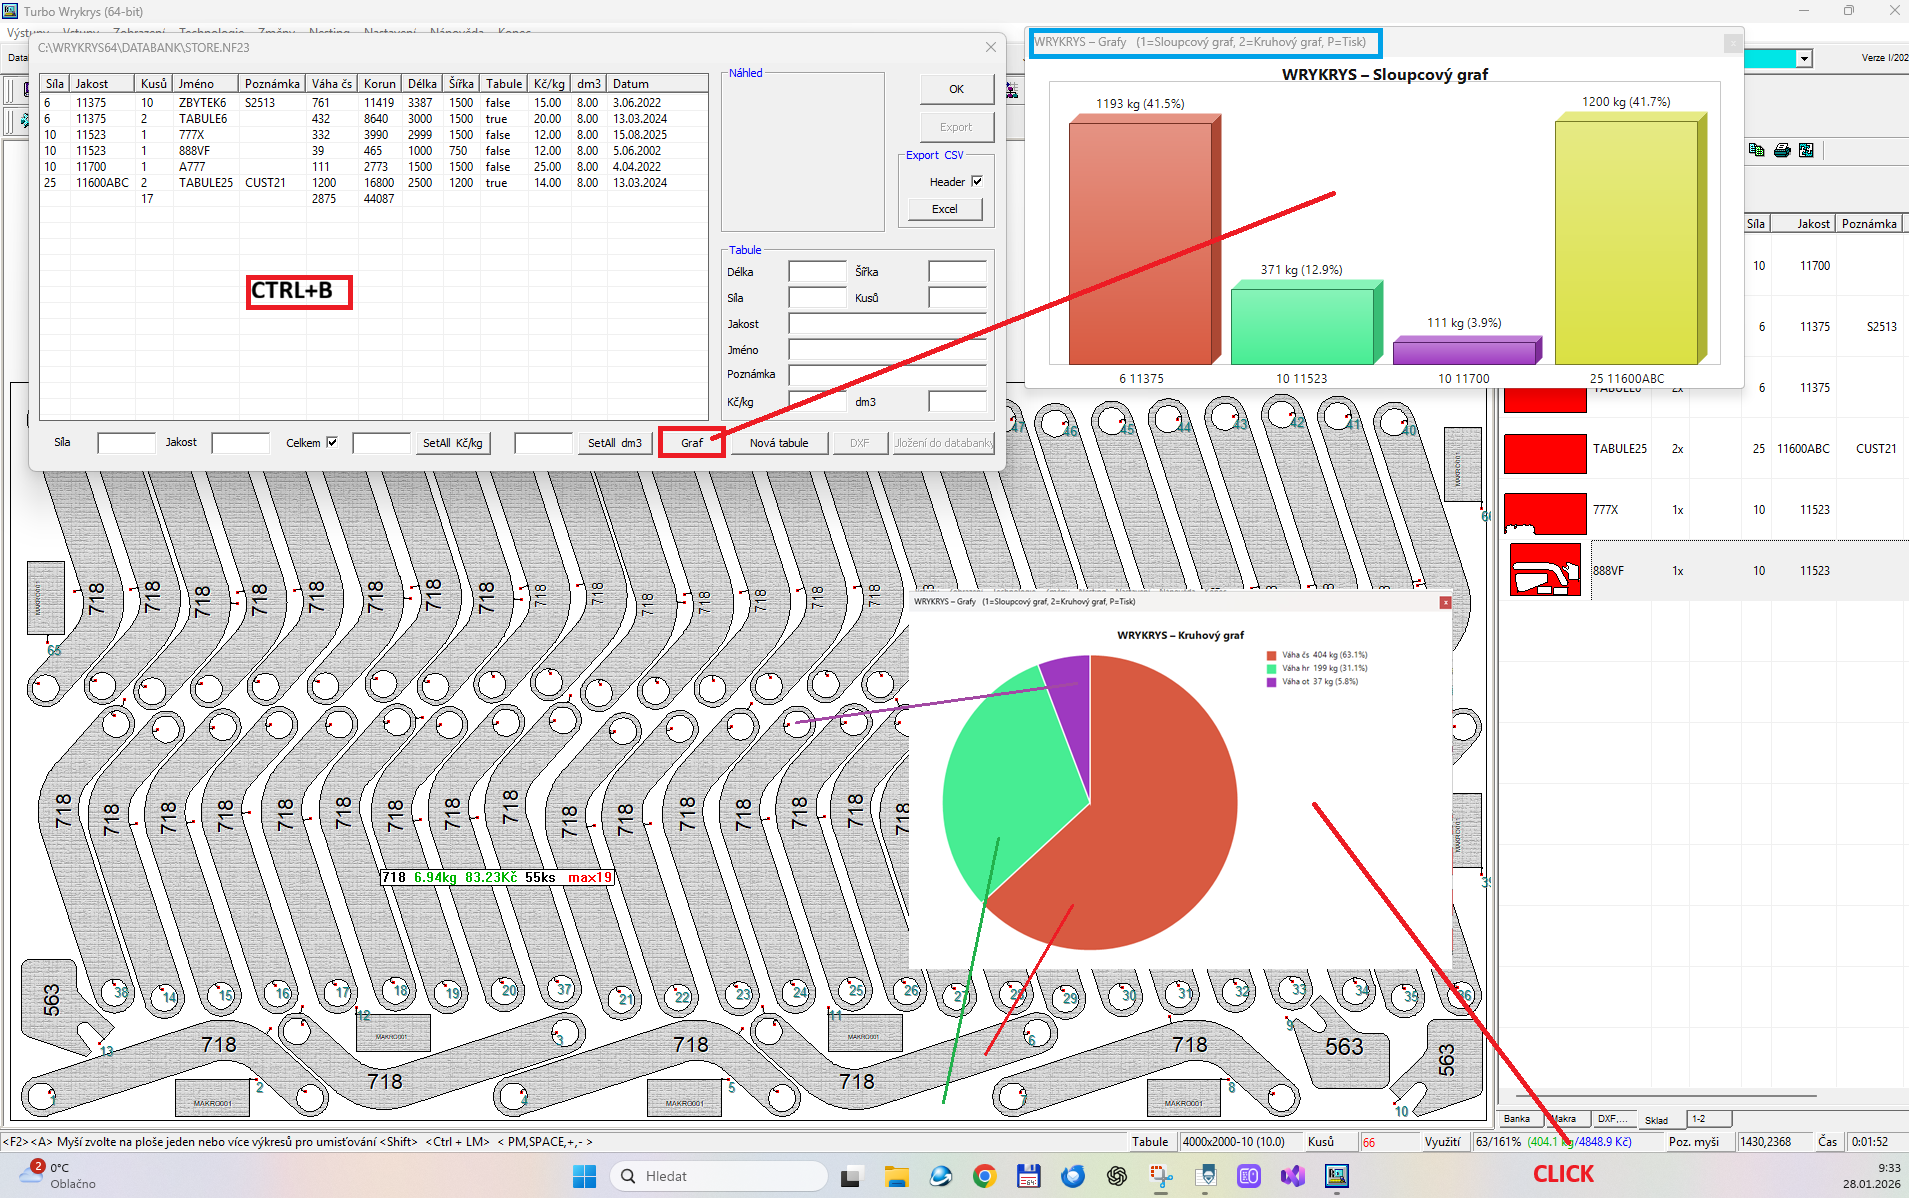Click the Excel export button
Screen dimensions: 1909x1198
pos(944,209)
